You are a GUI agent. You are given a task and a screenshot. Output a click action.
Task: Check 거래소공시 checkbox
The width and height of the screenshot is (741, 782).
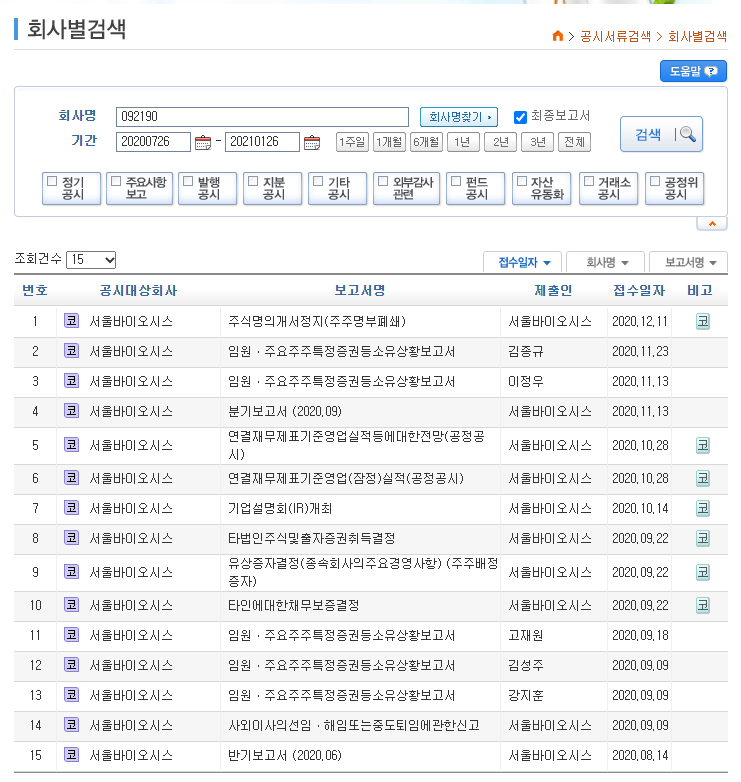coord(589,181)
